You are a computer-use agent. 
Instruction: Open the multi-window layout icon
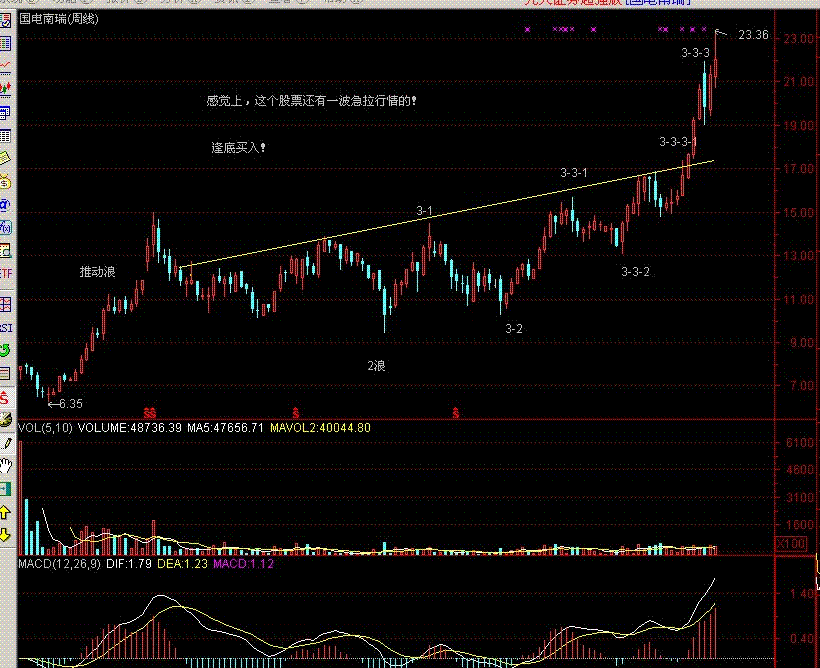(5, 113)
